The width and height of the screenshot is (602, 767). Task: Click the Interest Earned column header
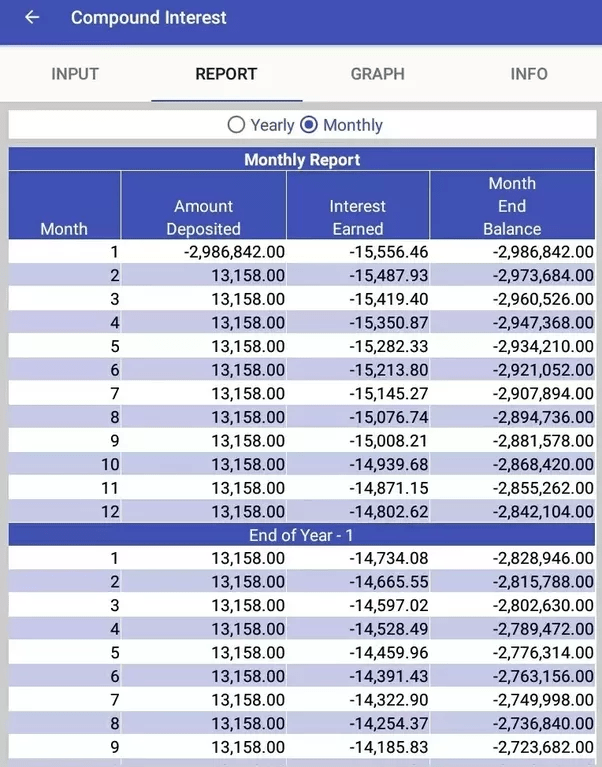click(x=358, y=205)
